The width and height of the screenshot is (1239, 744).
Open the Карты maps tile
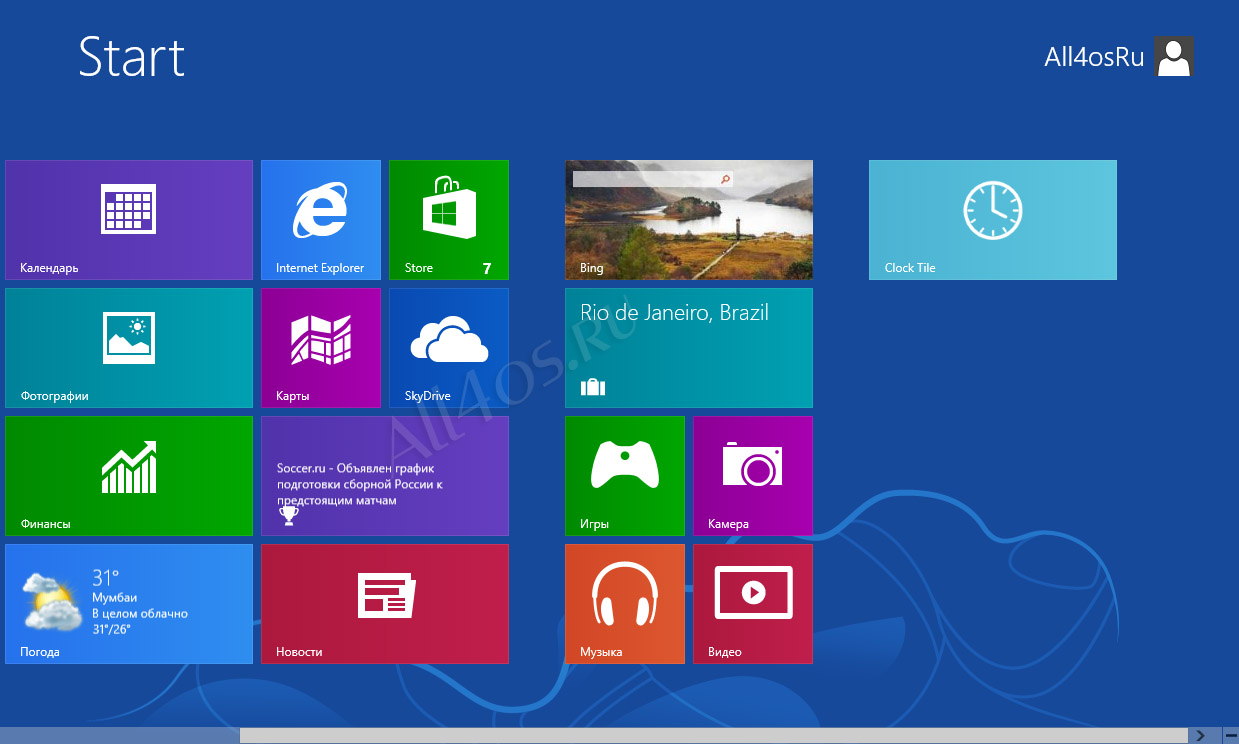click(321, 348)
